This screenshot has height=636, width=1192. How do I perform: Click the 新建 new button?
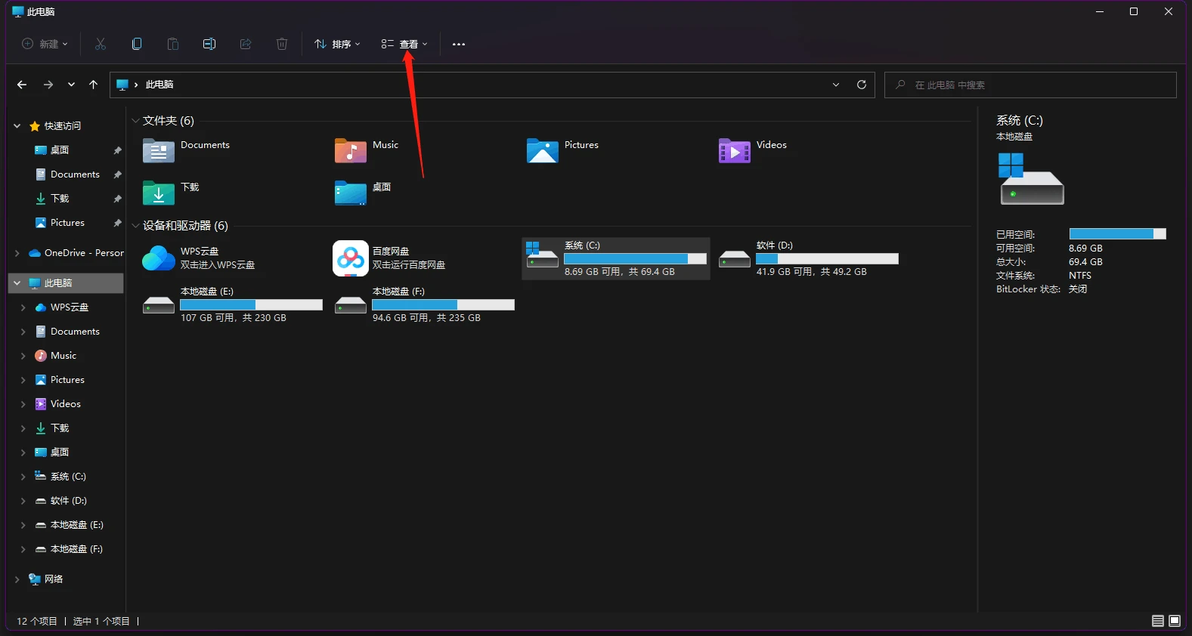click(x=45, y=44)
